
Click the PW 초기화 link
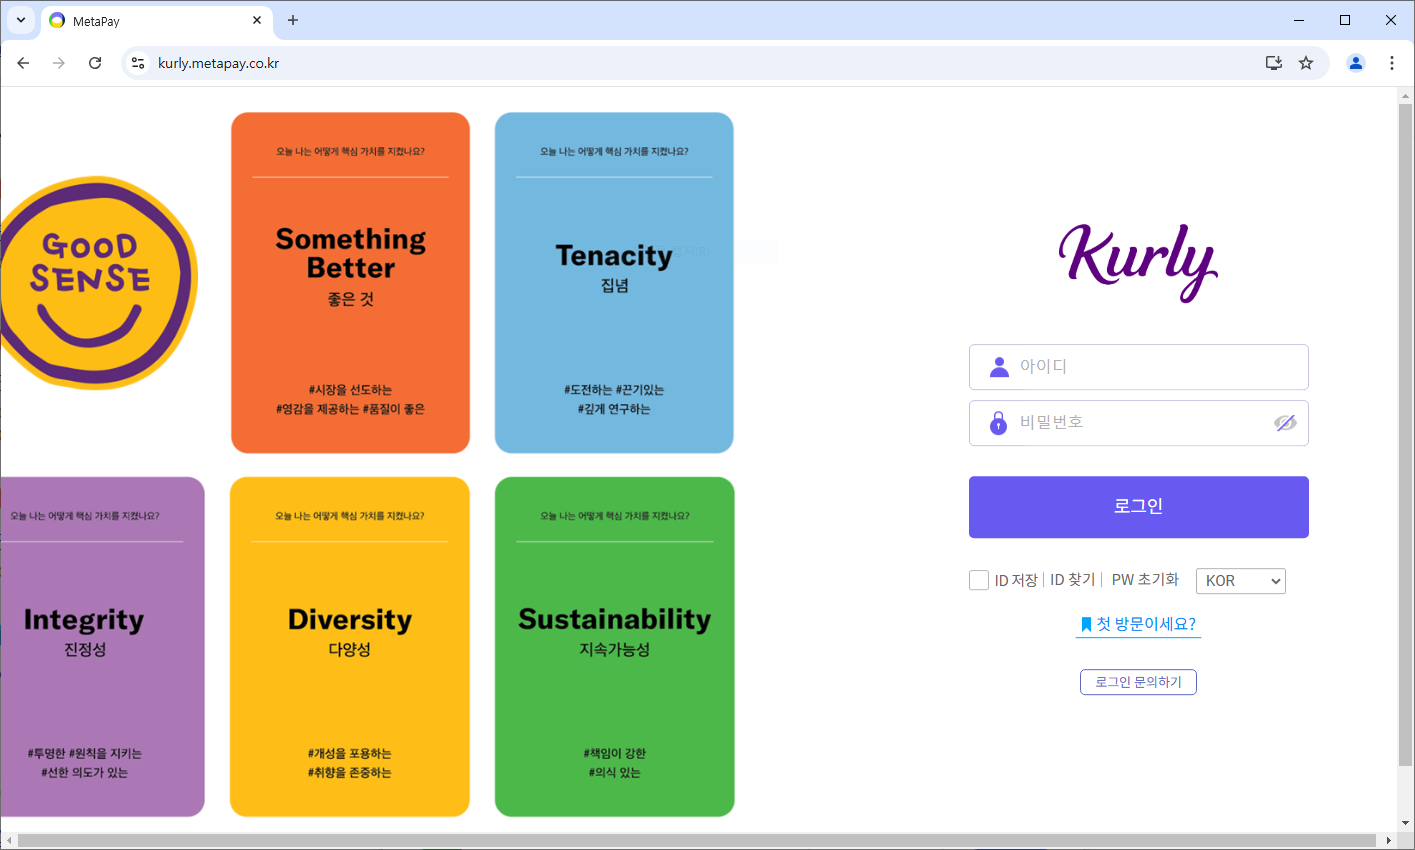pos(1145,580)
